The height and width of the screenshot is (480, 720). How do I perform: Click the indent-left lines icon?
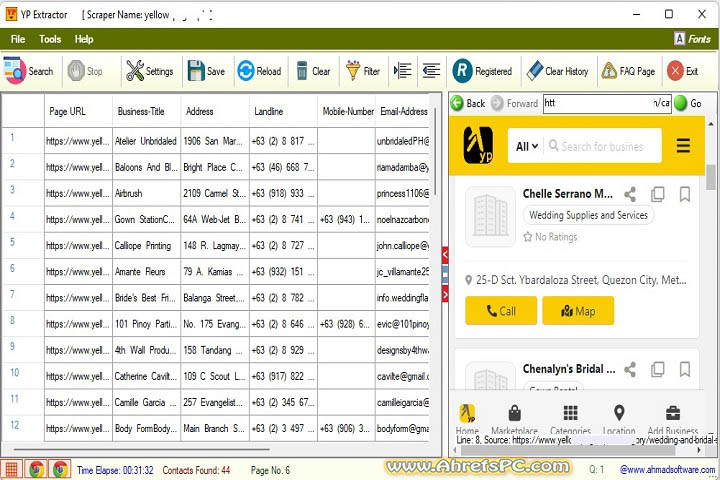pyautogui.click(x=431, y=71)
